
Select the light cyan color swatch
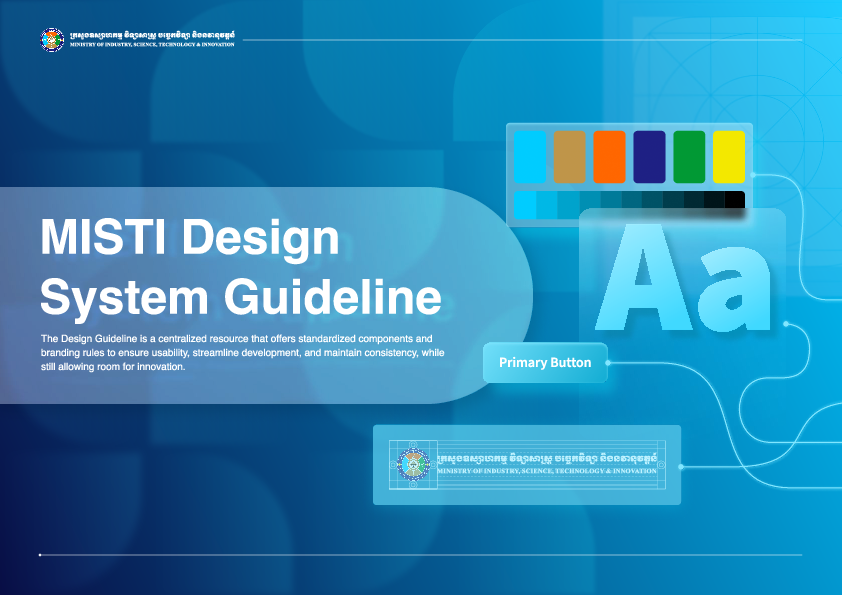(x=529, y=157)
